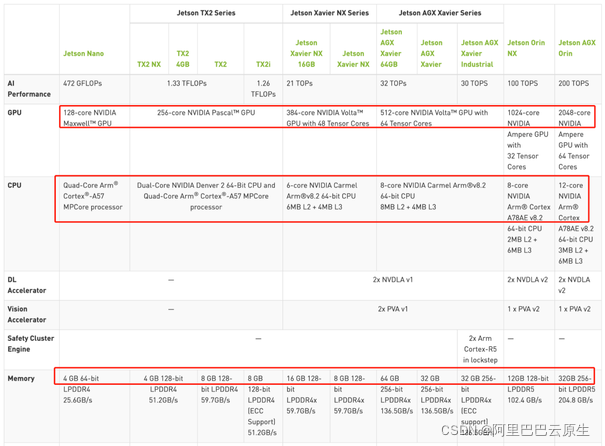Open the Jetson Xavier NX 16GB link

pos(306,54)
